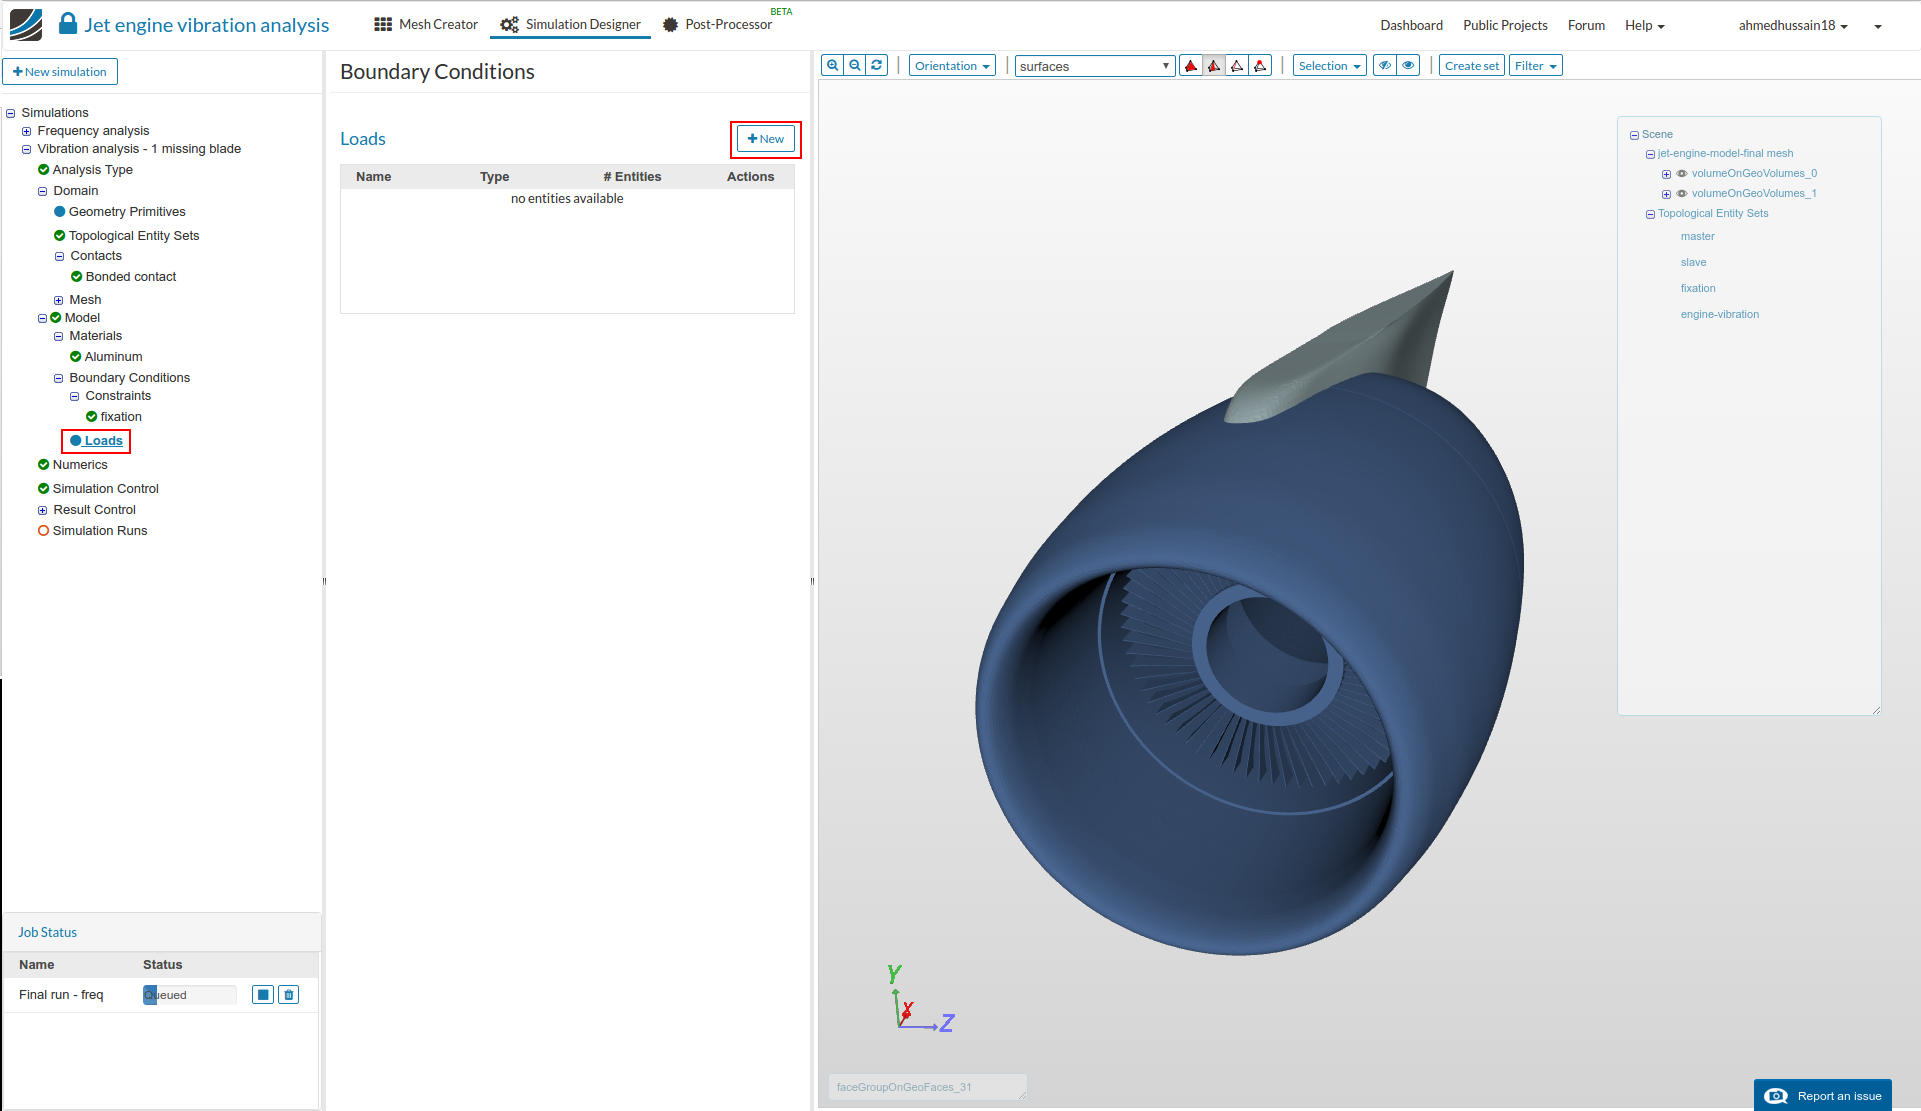The image size is (1921, 1111).
Task: Toggle visibility of volumeOnGeoVolumes_1
Action: tap(1682, 194)
